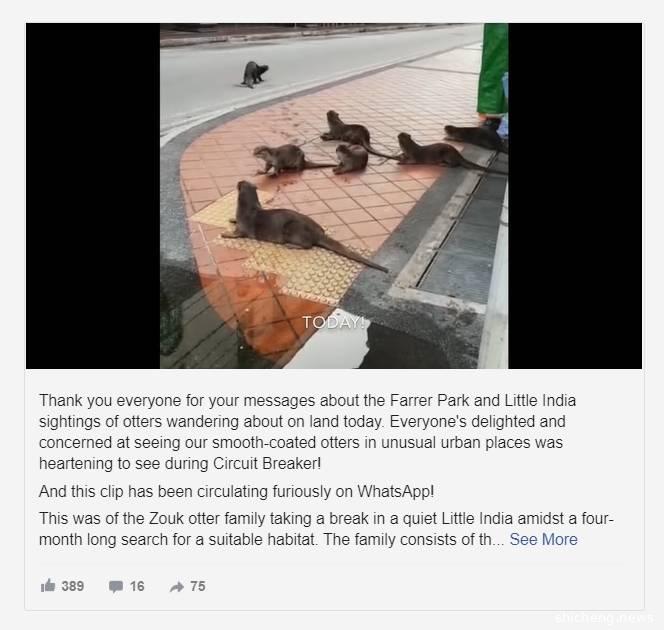Click the thumbs-up like icon
The height and width of the screenshot is (630, 664).
click(48, 586)
